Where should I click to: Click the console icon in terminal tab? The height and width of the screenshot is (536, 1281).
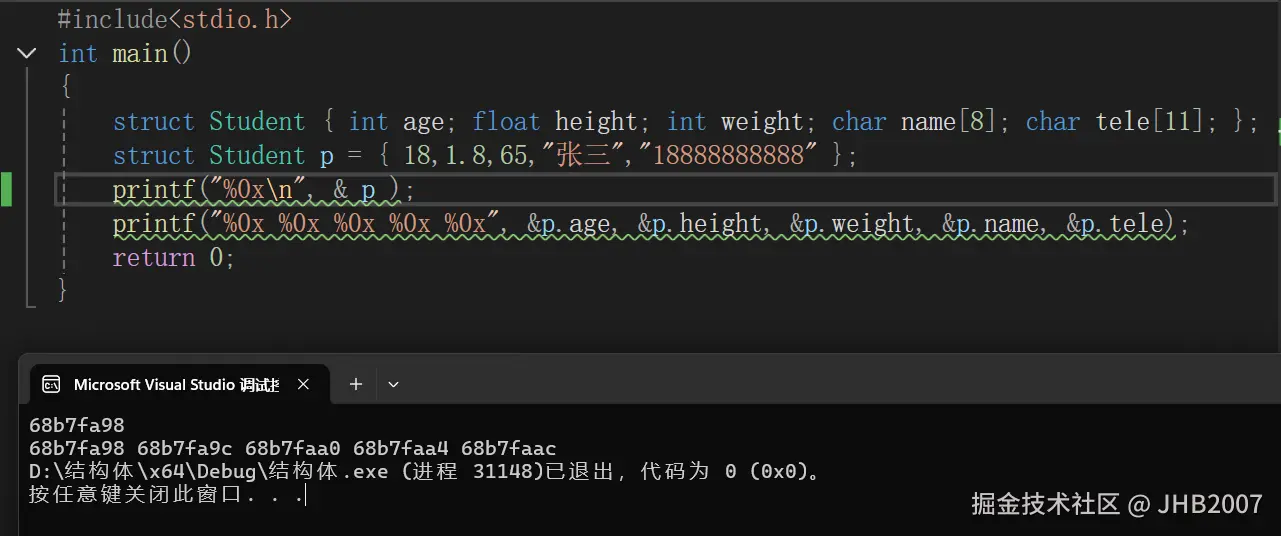[x=51, y=384]
